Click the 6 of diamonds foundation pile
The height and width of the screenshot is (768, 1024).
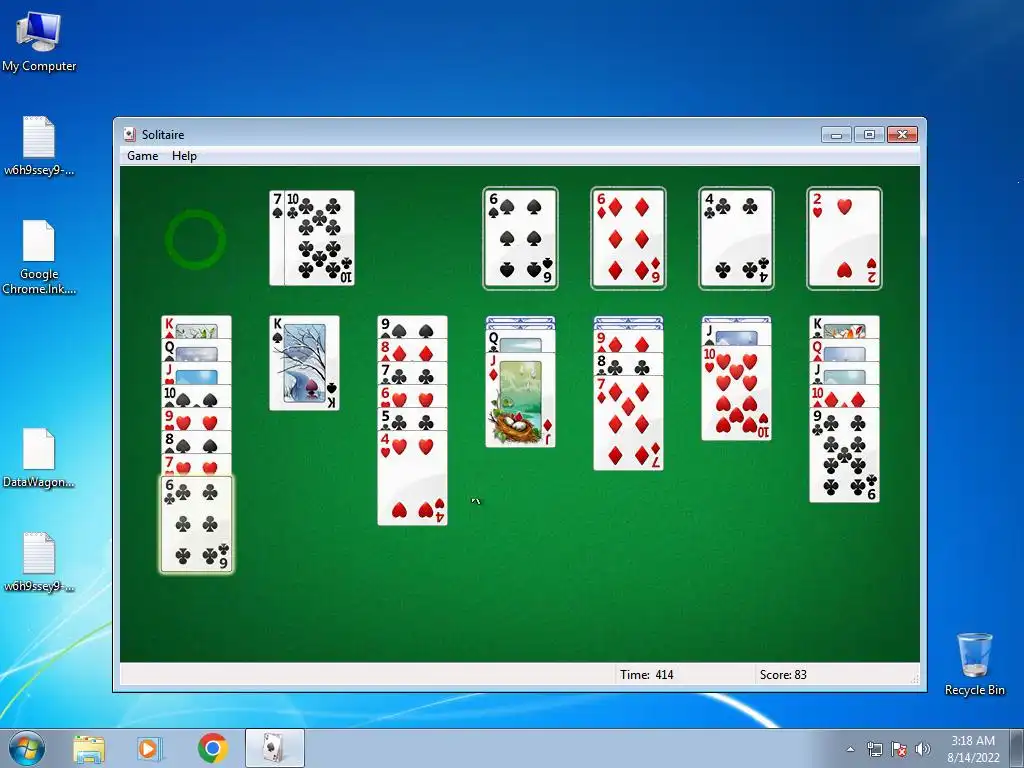coord(628,238)
